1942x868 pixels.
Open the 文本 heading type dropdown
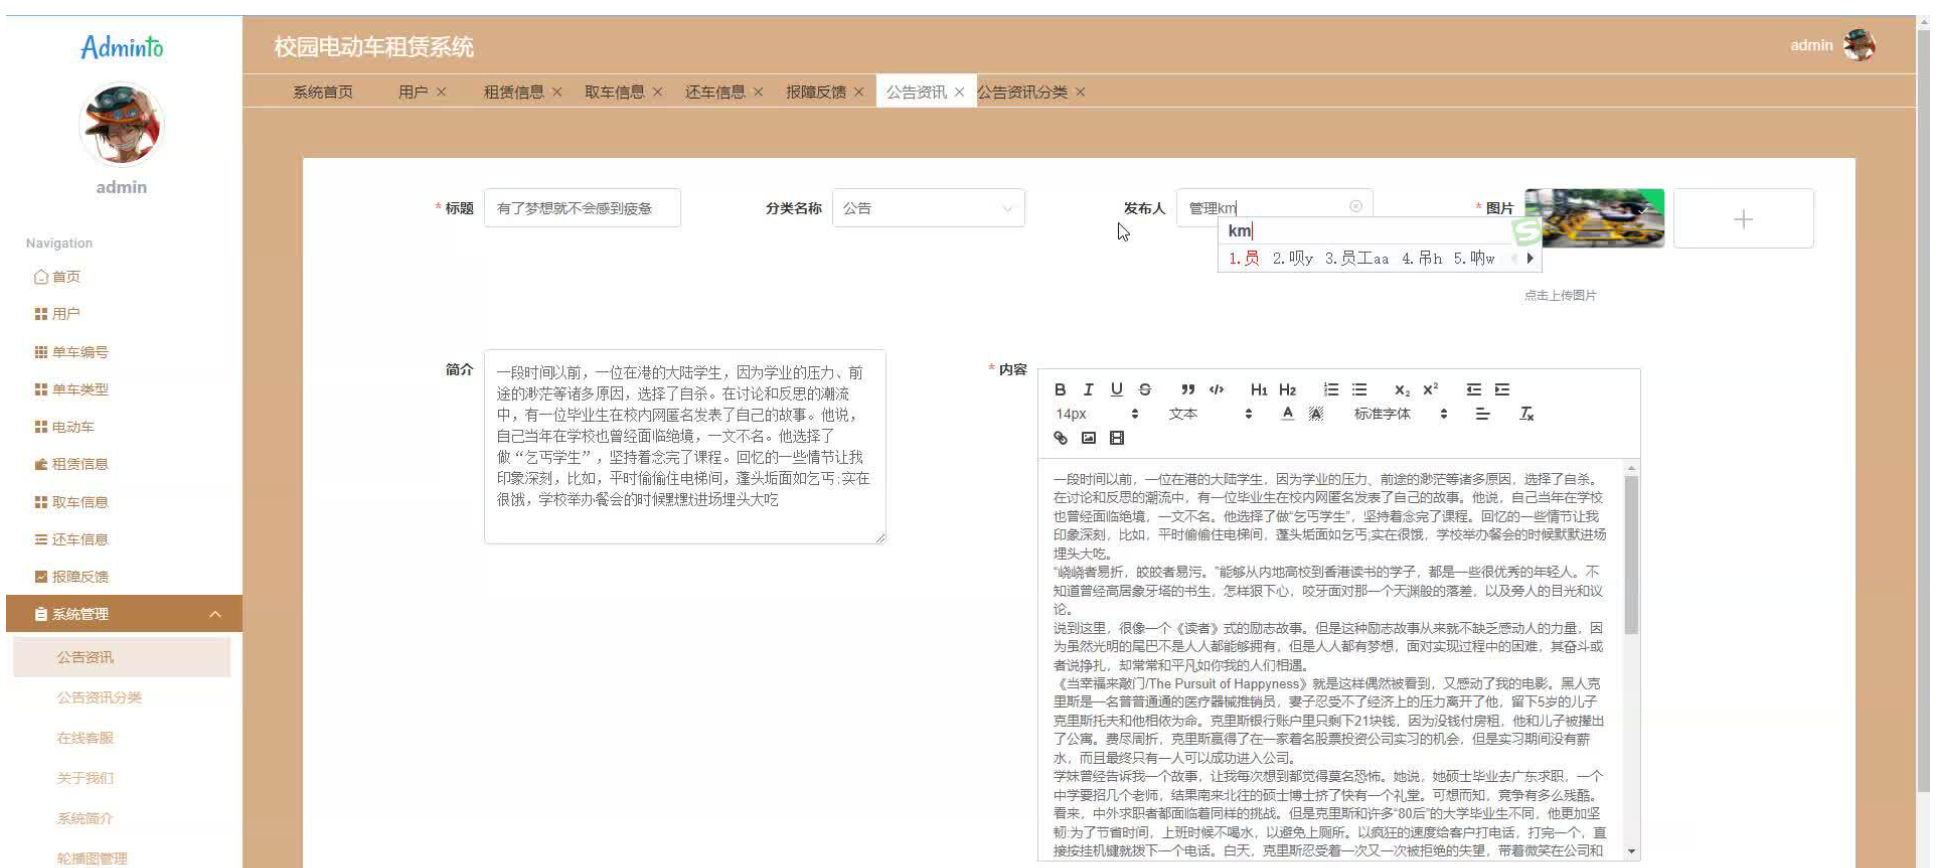[1211, 414]
